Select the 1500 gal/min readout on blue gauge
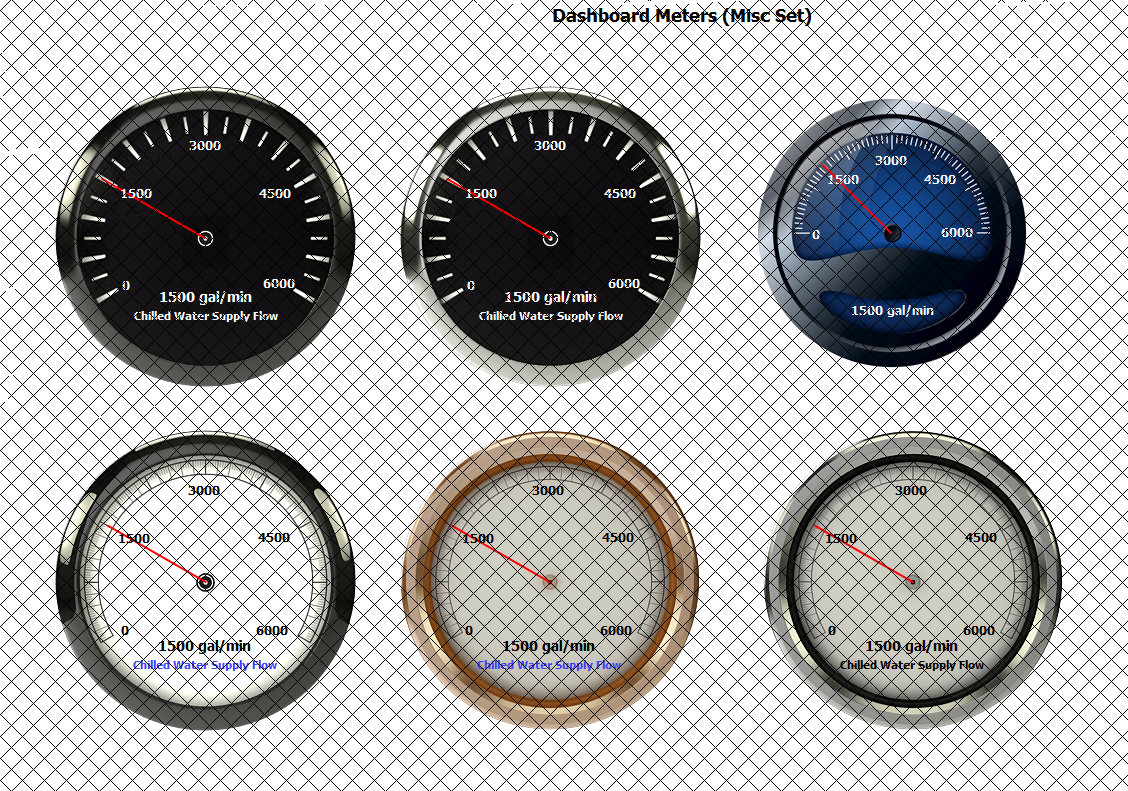The width and height of the screenshot is (1128, 791). tap(892, 310)
